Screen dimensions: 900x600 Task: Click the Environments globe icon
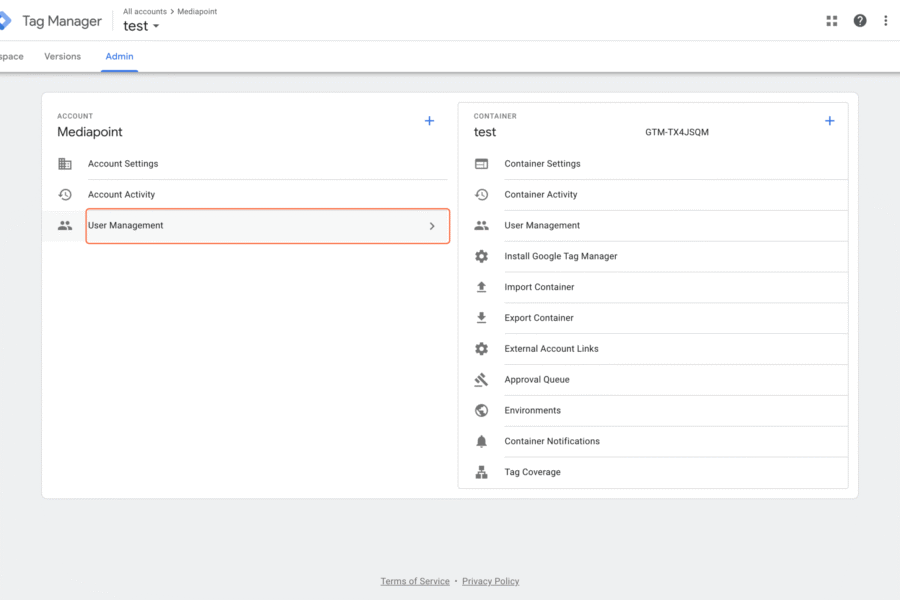tap(482, 411)
